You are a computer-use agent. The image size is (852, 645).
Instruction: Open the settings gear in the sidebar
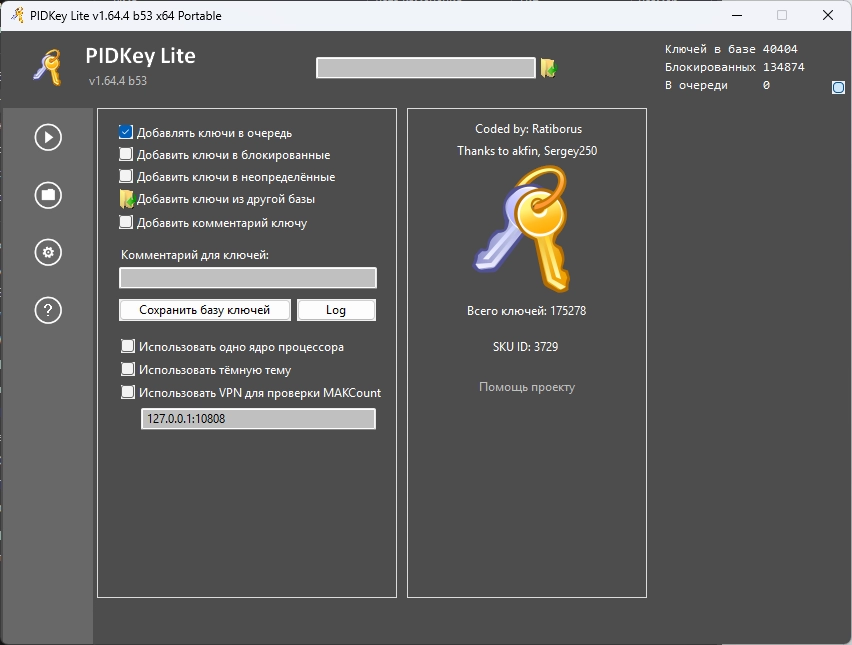click(x=48, y=252)
